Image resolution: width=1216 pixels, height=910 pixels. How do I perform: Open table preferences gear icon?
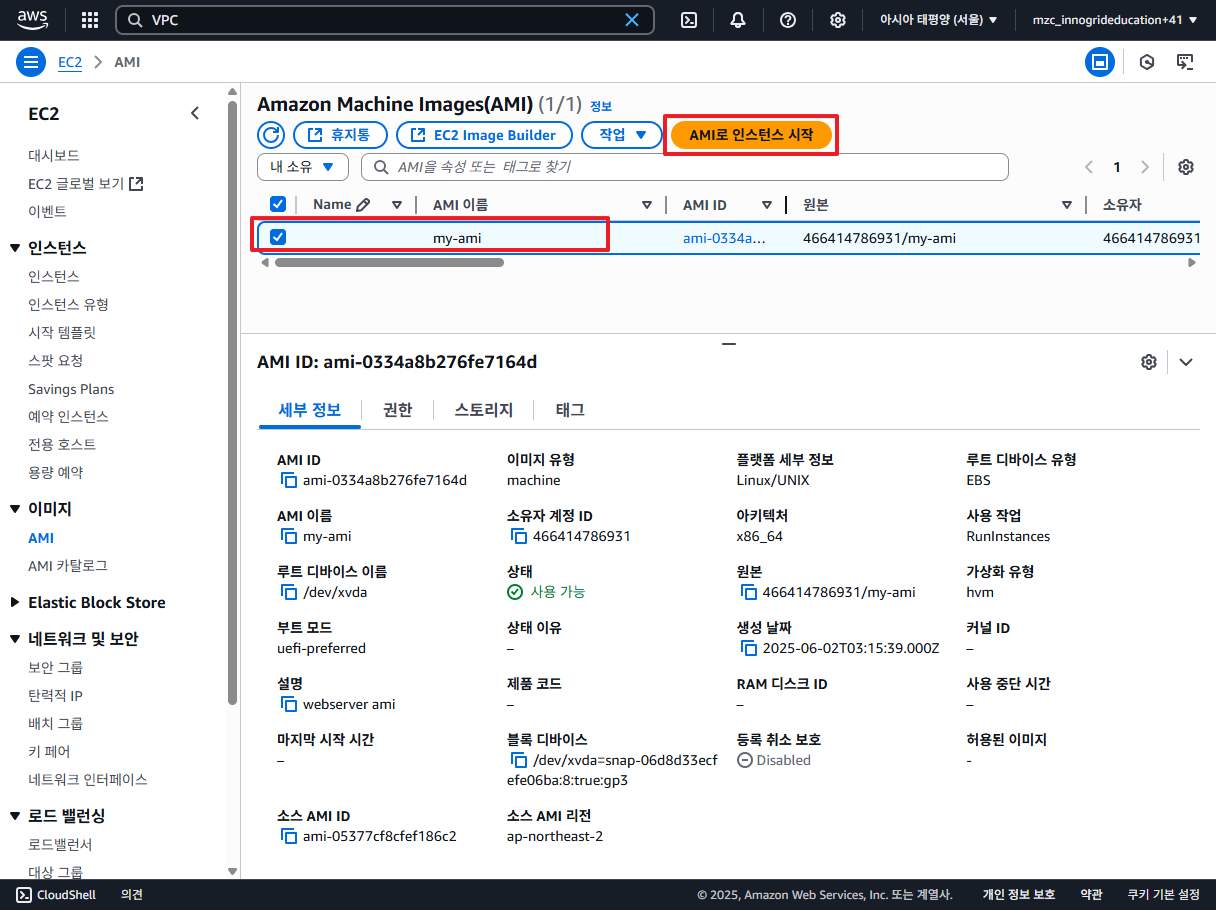(x=1186, y=167)
